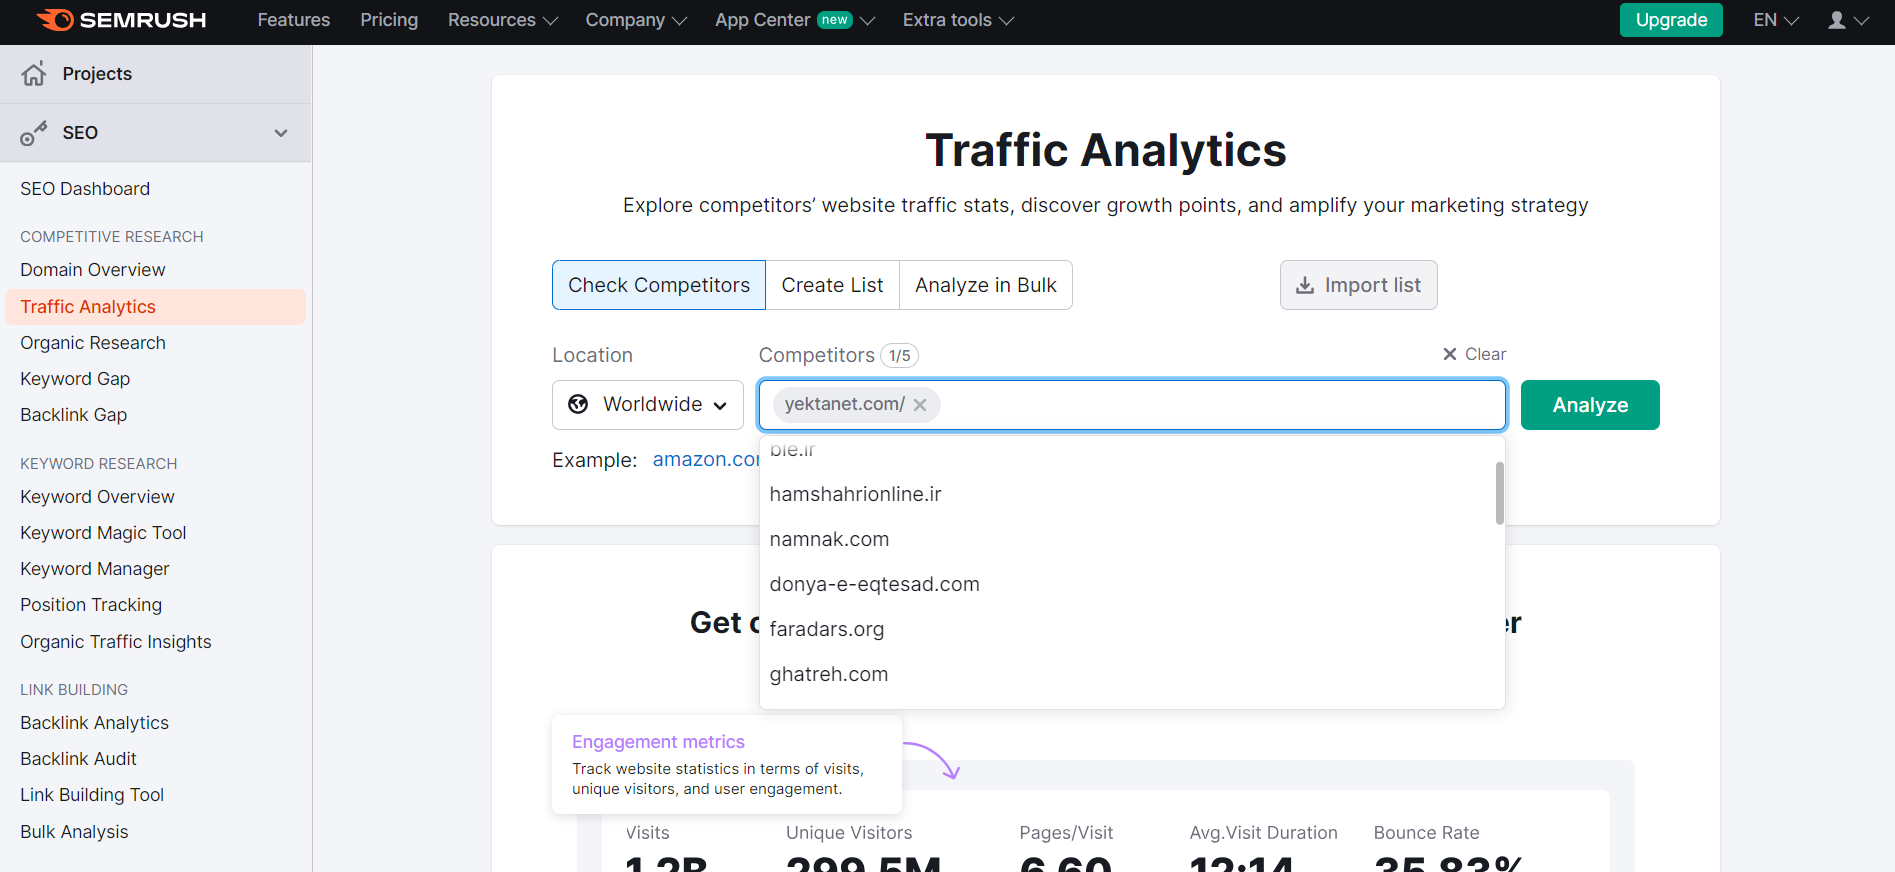The image size is (1895, 872).
Task: Click the amazon.com example link
Action: [x=706, y=459]
